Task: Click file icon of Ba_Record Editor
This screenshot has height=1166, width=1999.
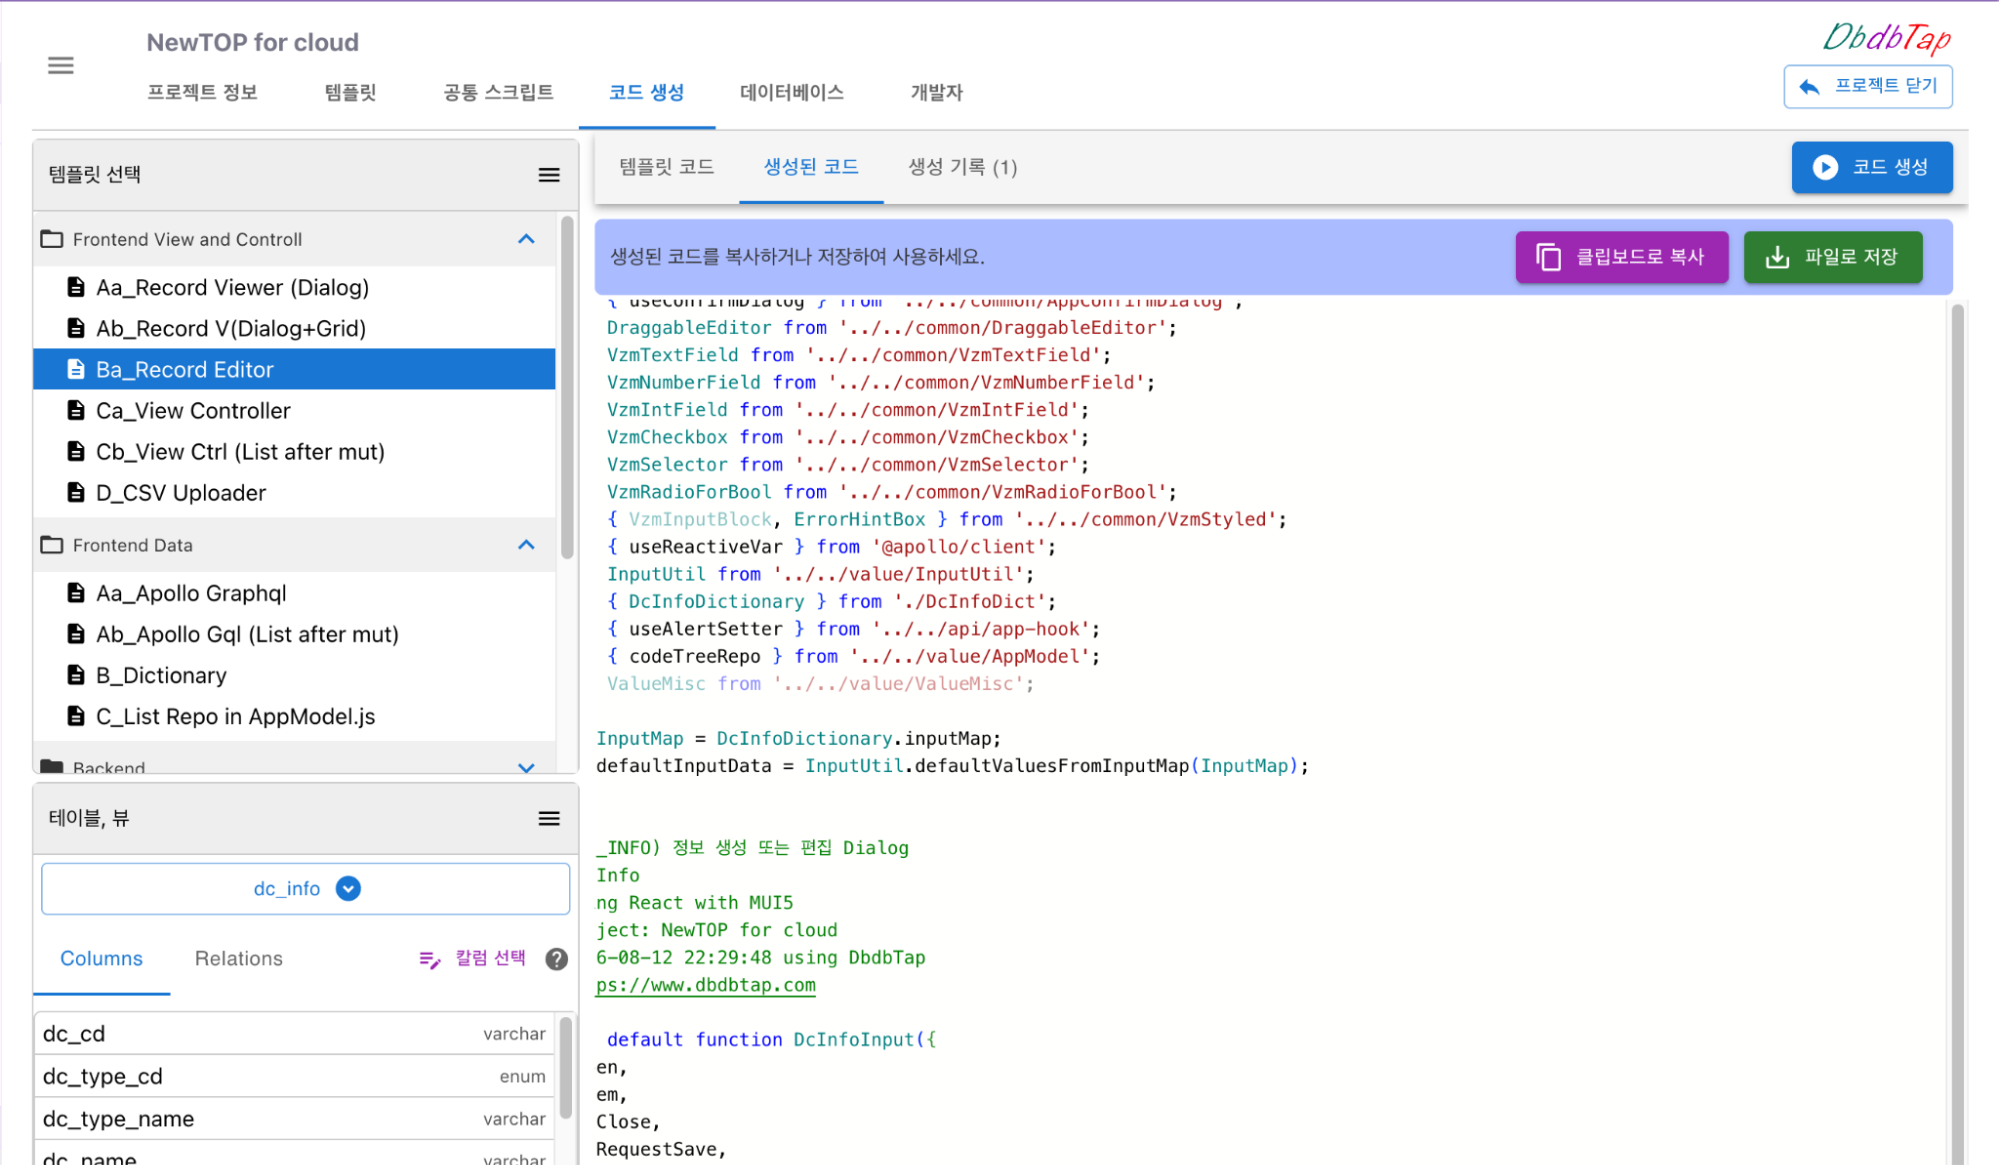Action: click(76, 370)
